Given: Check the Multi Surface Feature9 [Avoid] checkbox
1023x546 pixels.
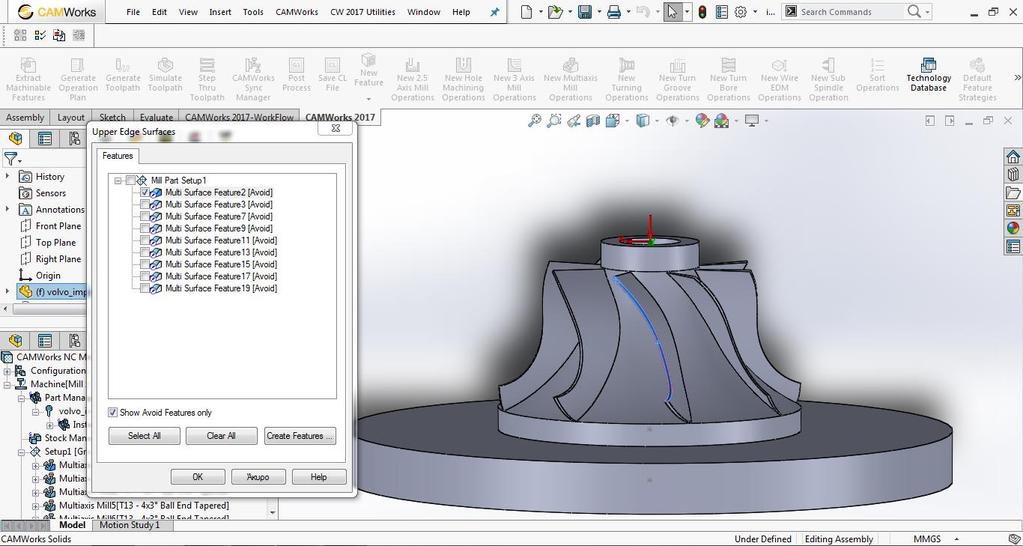Looking at the screenshot, I should 145,228.
